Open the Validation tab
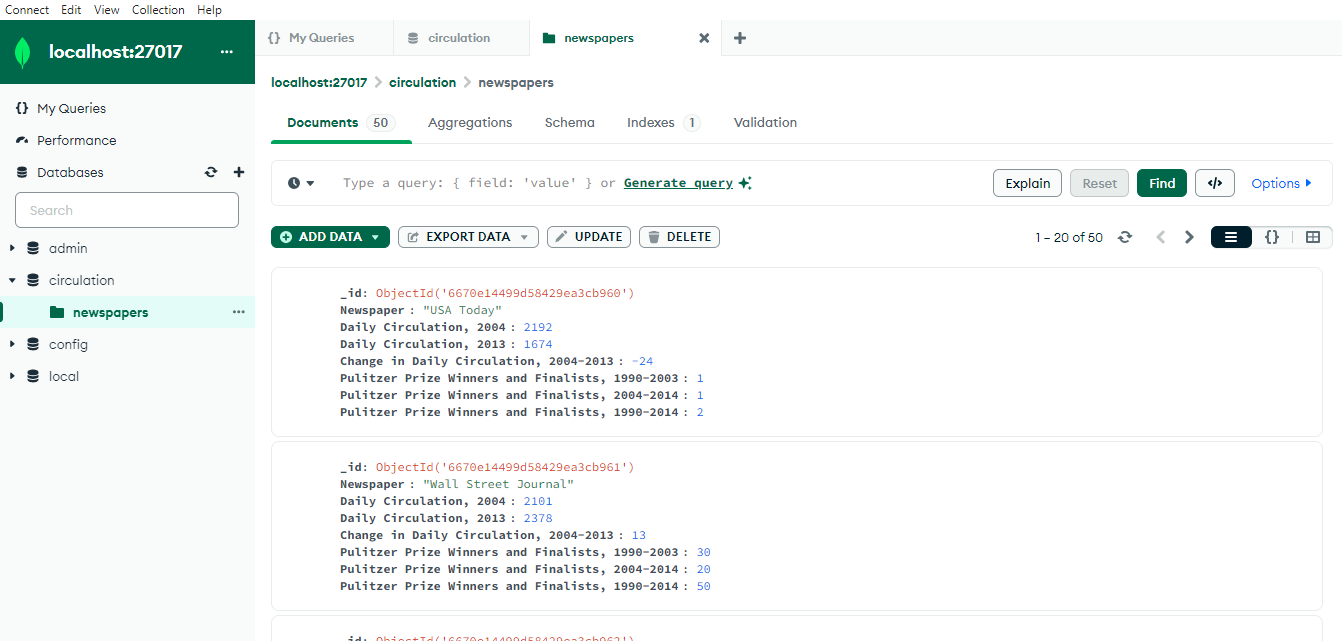Image resolution: width=1342 pixels, height=641 pixels. pyautogui.click(x=765, y=122)
